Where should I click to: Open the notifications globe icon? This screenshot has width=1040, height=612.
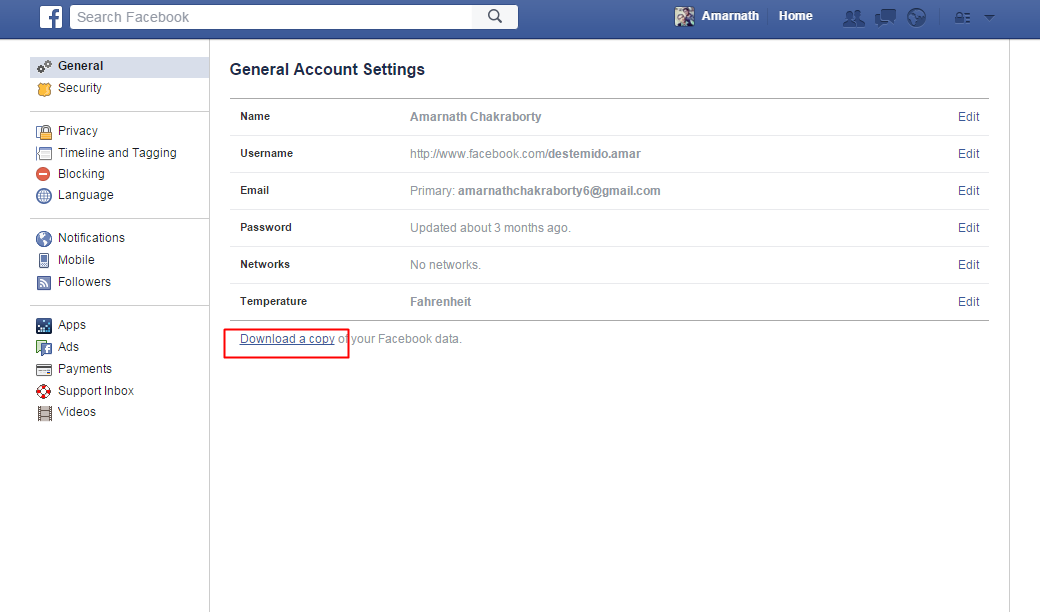917,18
